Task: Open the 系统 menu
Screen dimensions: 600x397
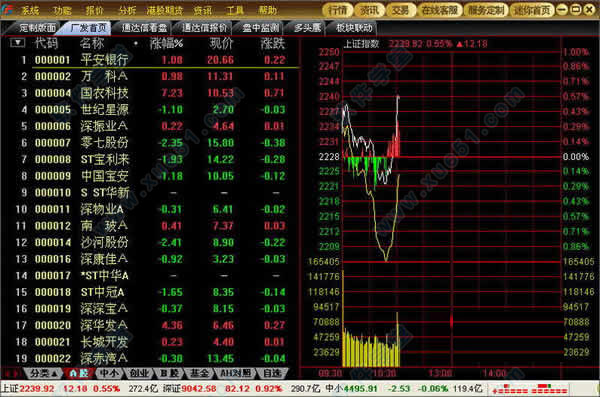Action: 30,10
